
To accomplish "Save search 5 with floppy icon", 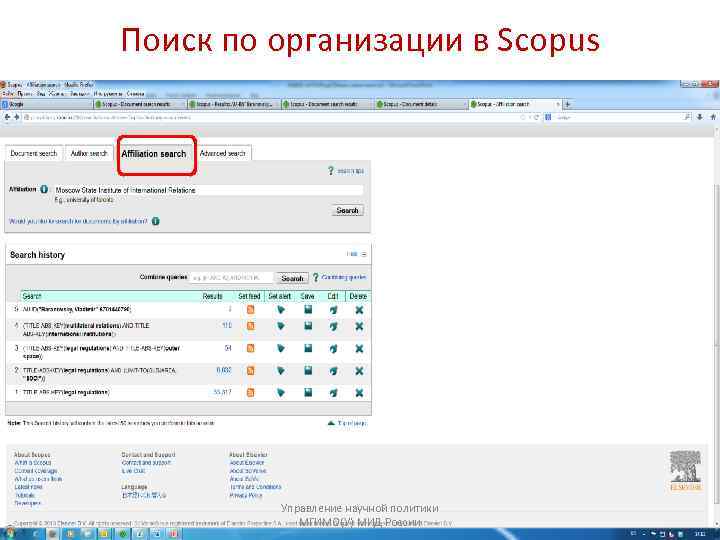I will coord(308,310).
